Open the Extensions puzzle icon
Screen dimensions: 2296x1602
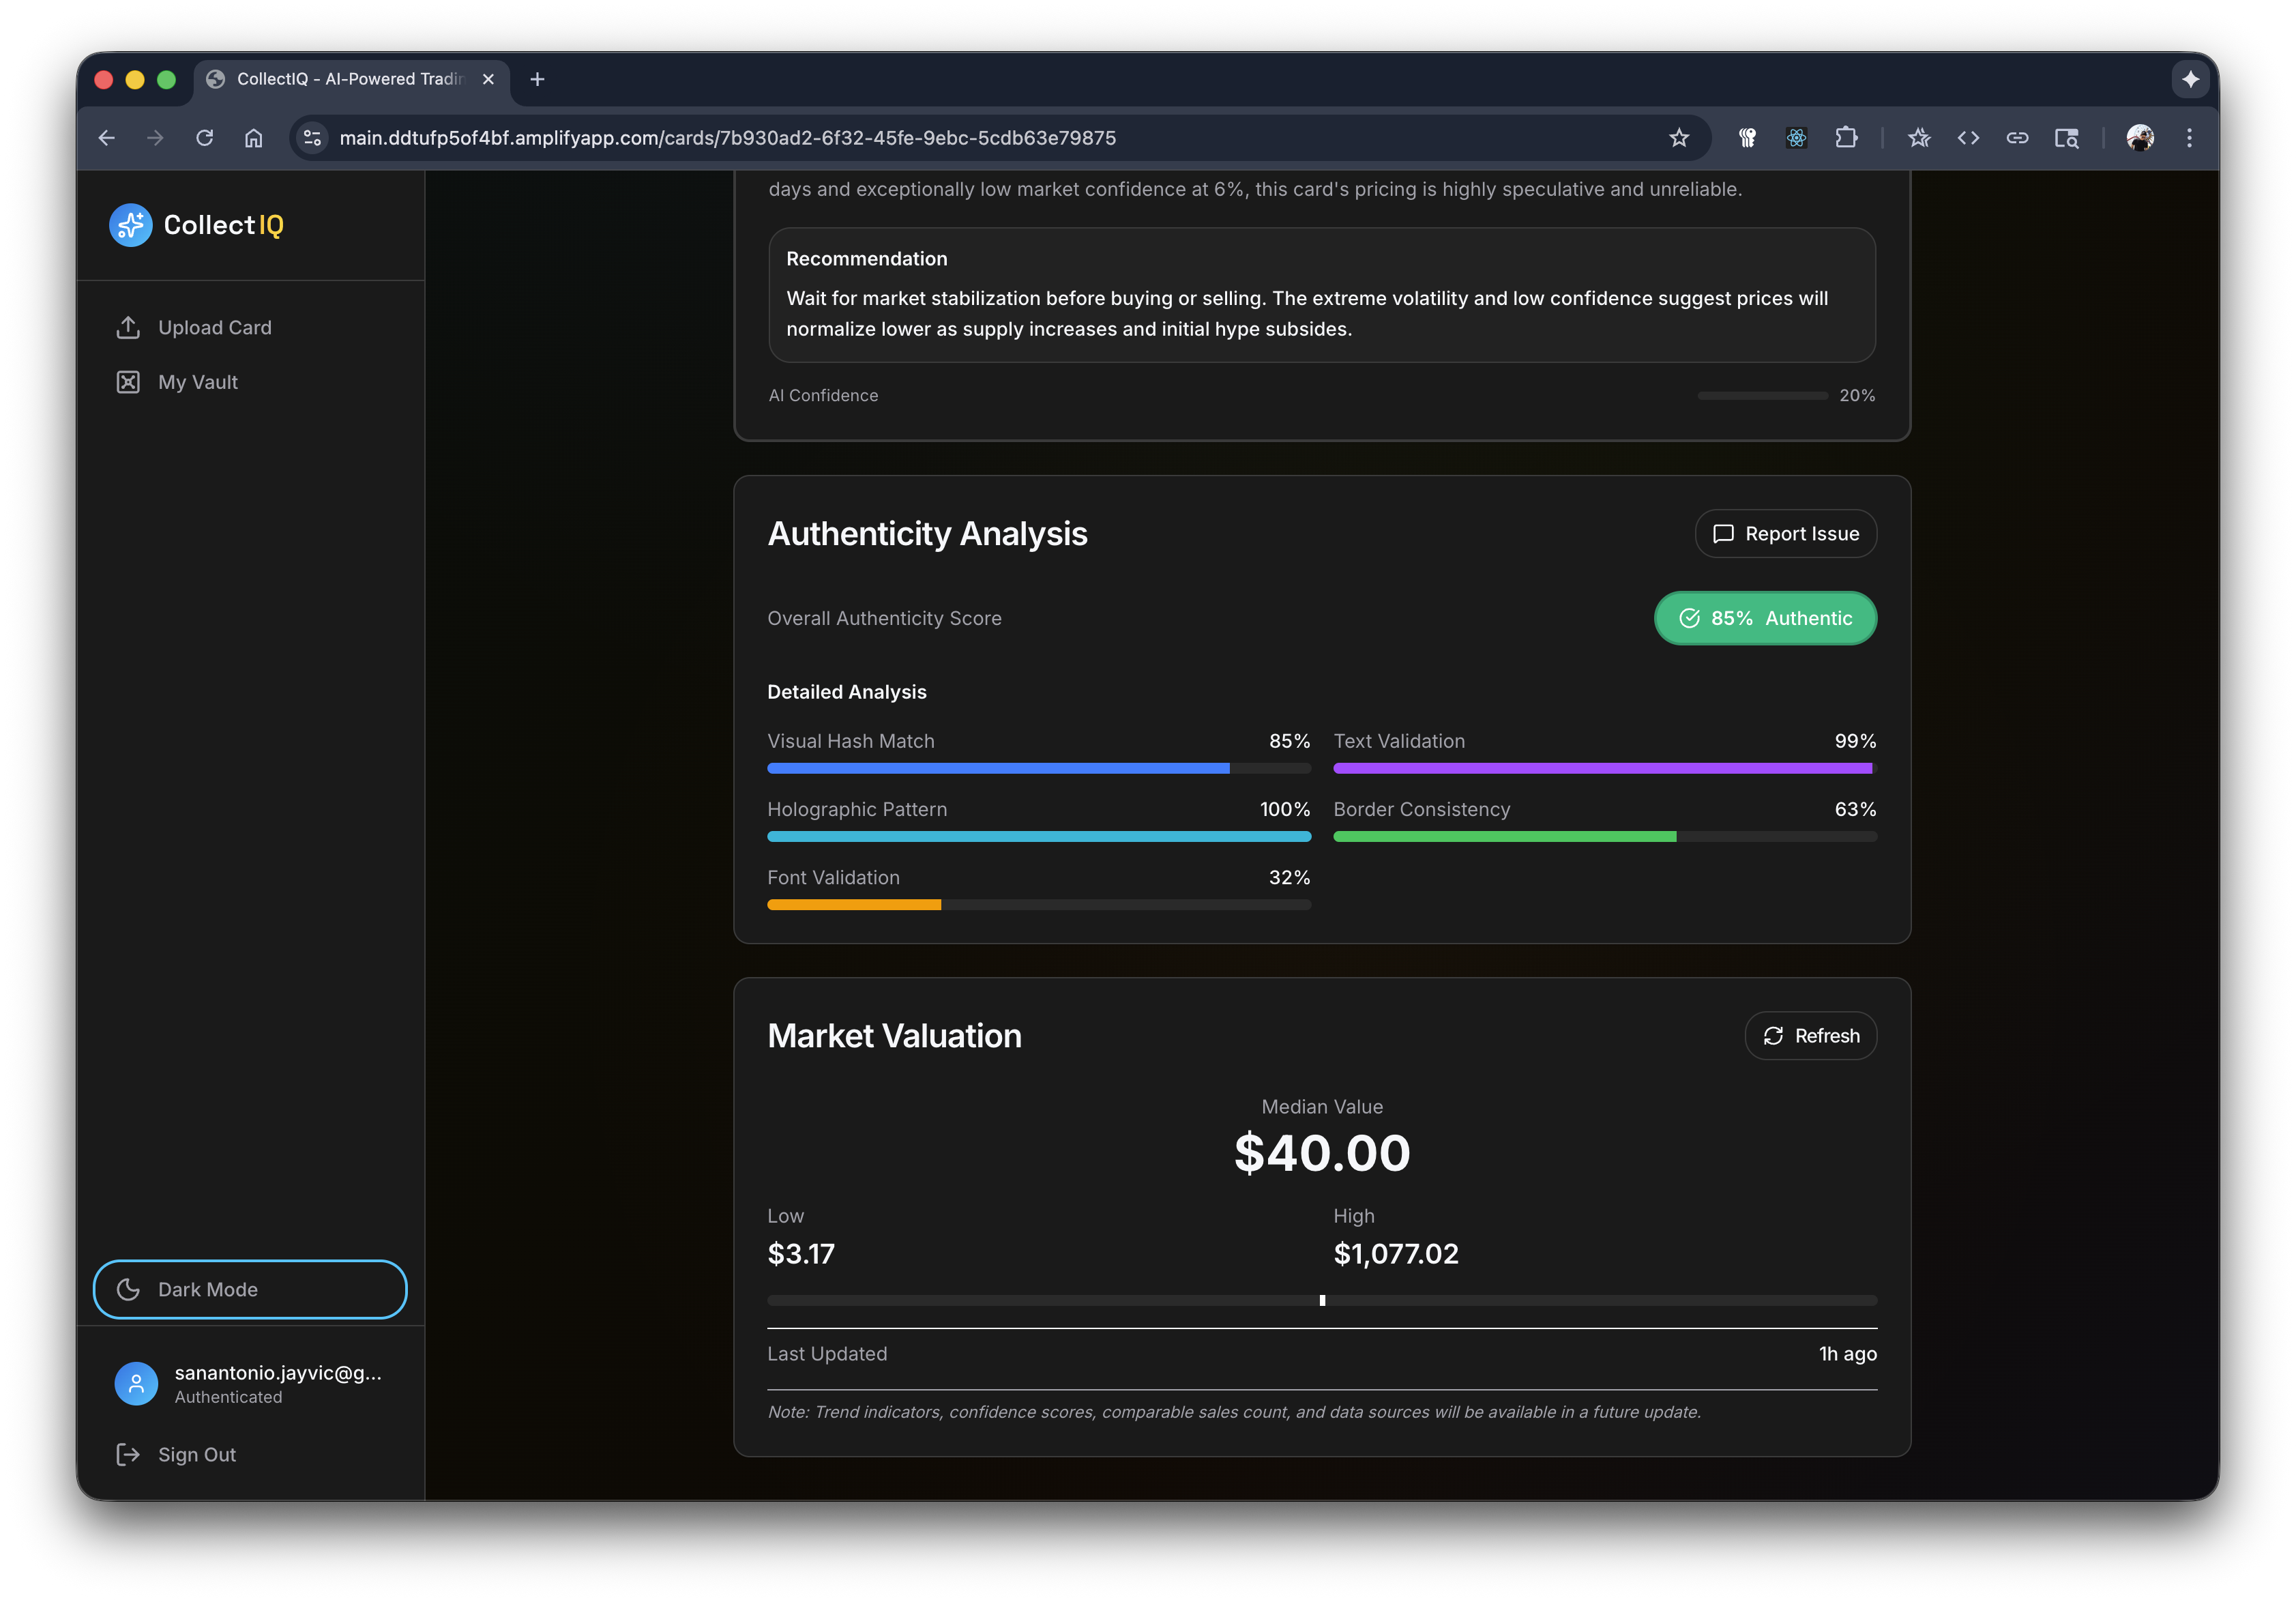[x=1846, y=138]
